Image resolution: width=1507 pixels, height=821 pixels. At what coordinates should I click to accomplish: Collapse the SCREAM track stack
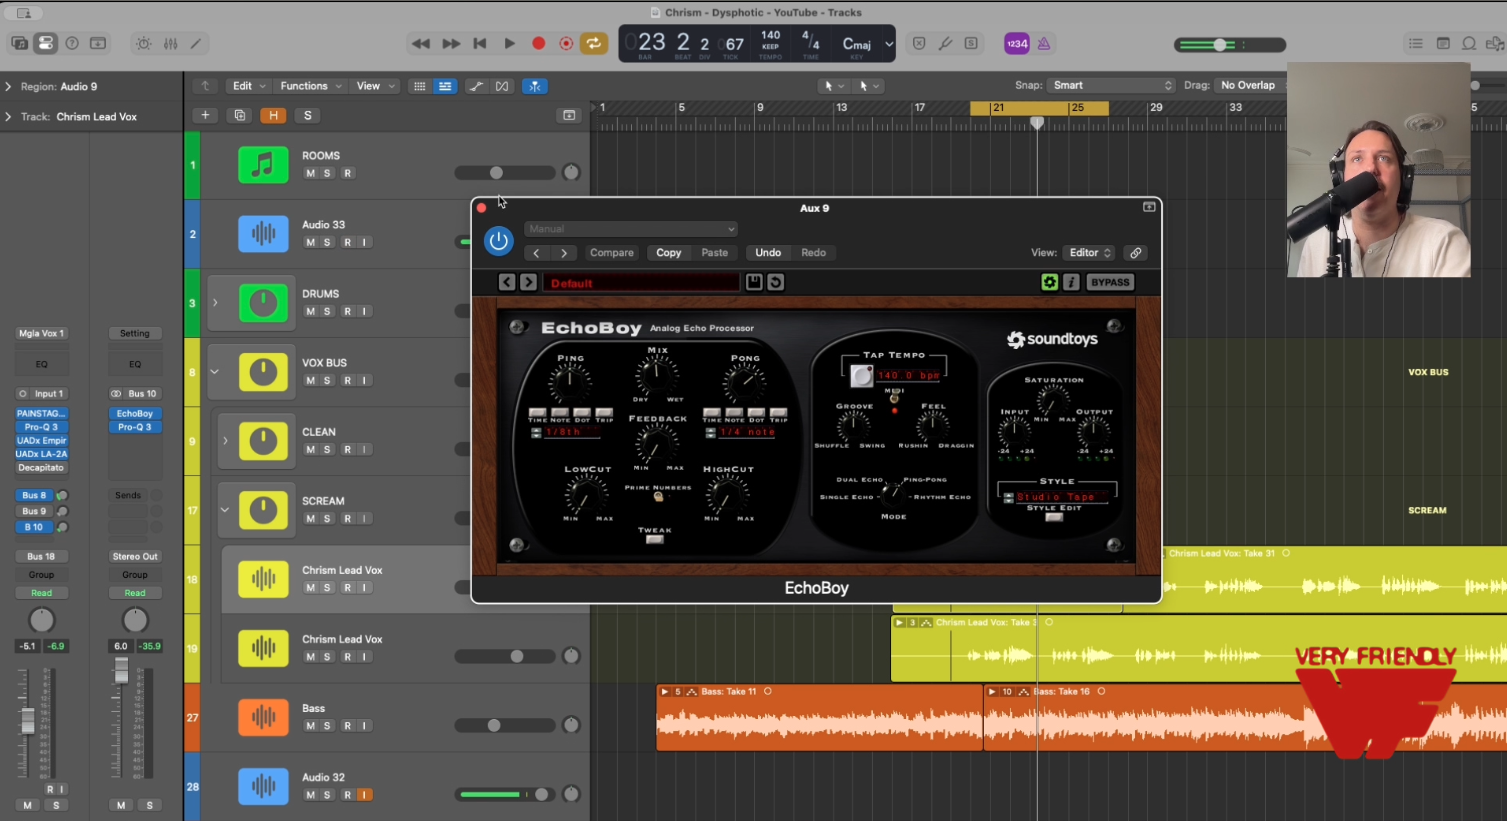pyautogui.click(x=225, y=509)
